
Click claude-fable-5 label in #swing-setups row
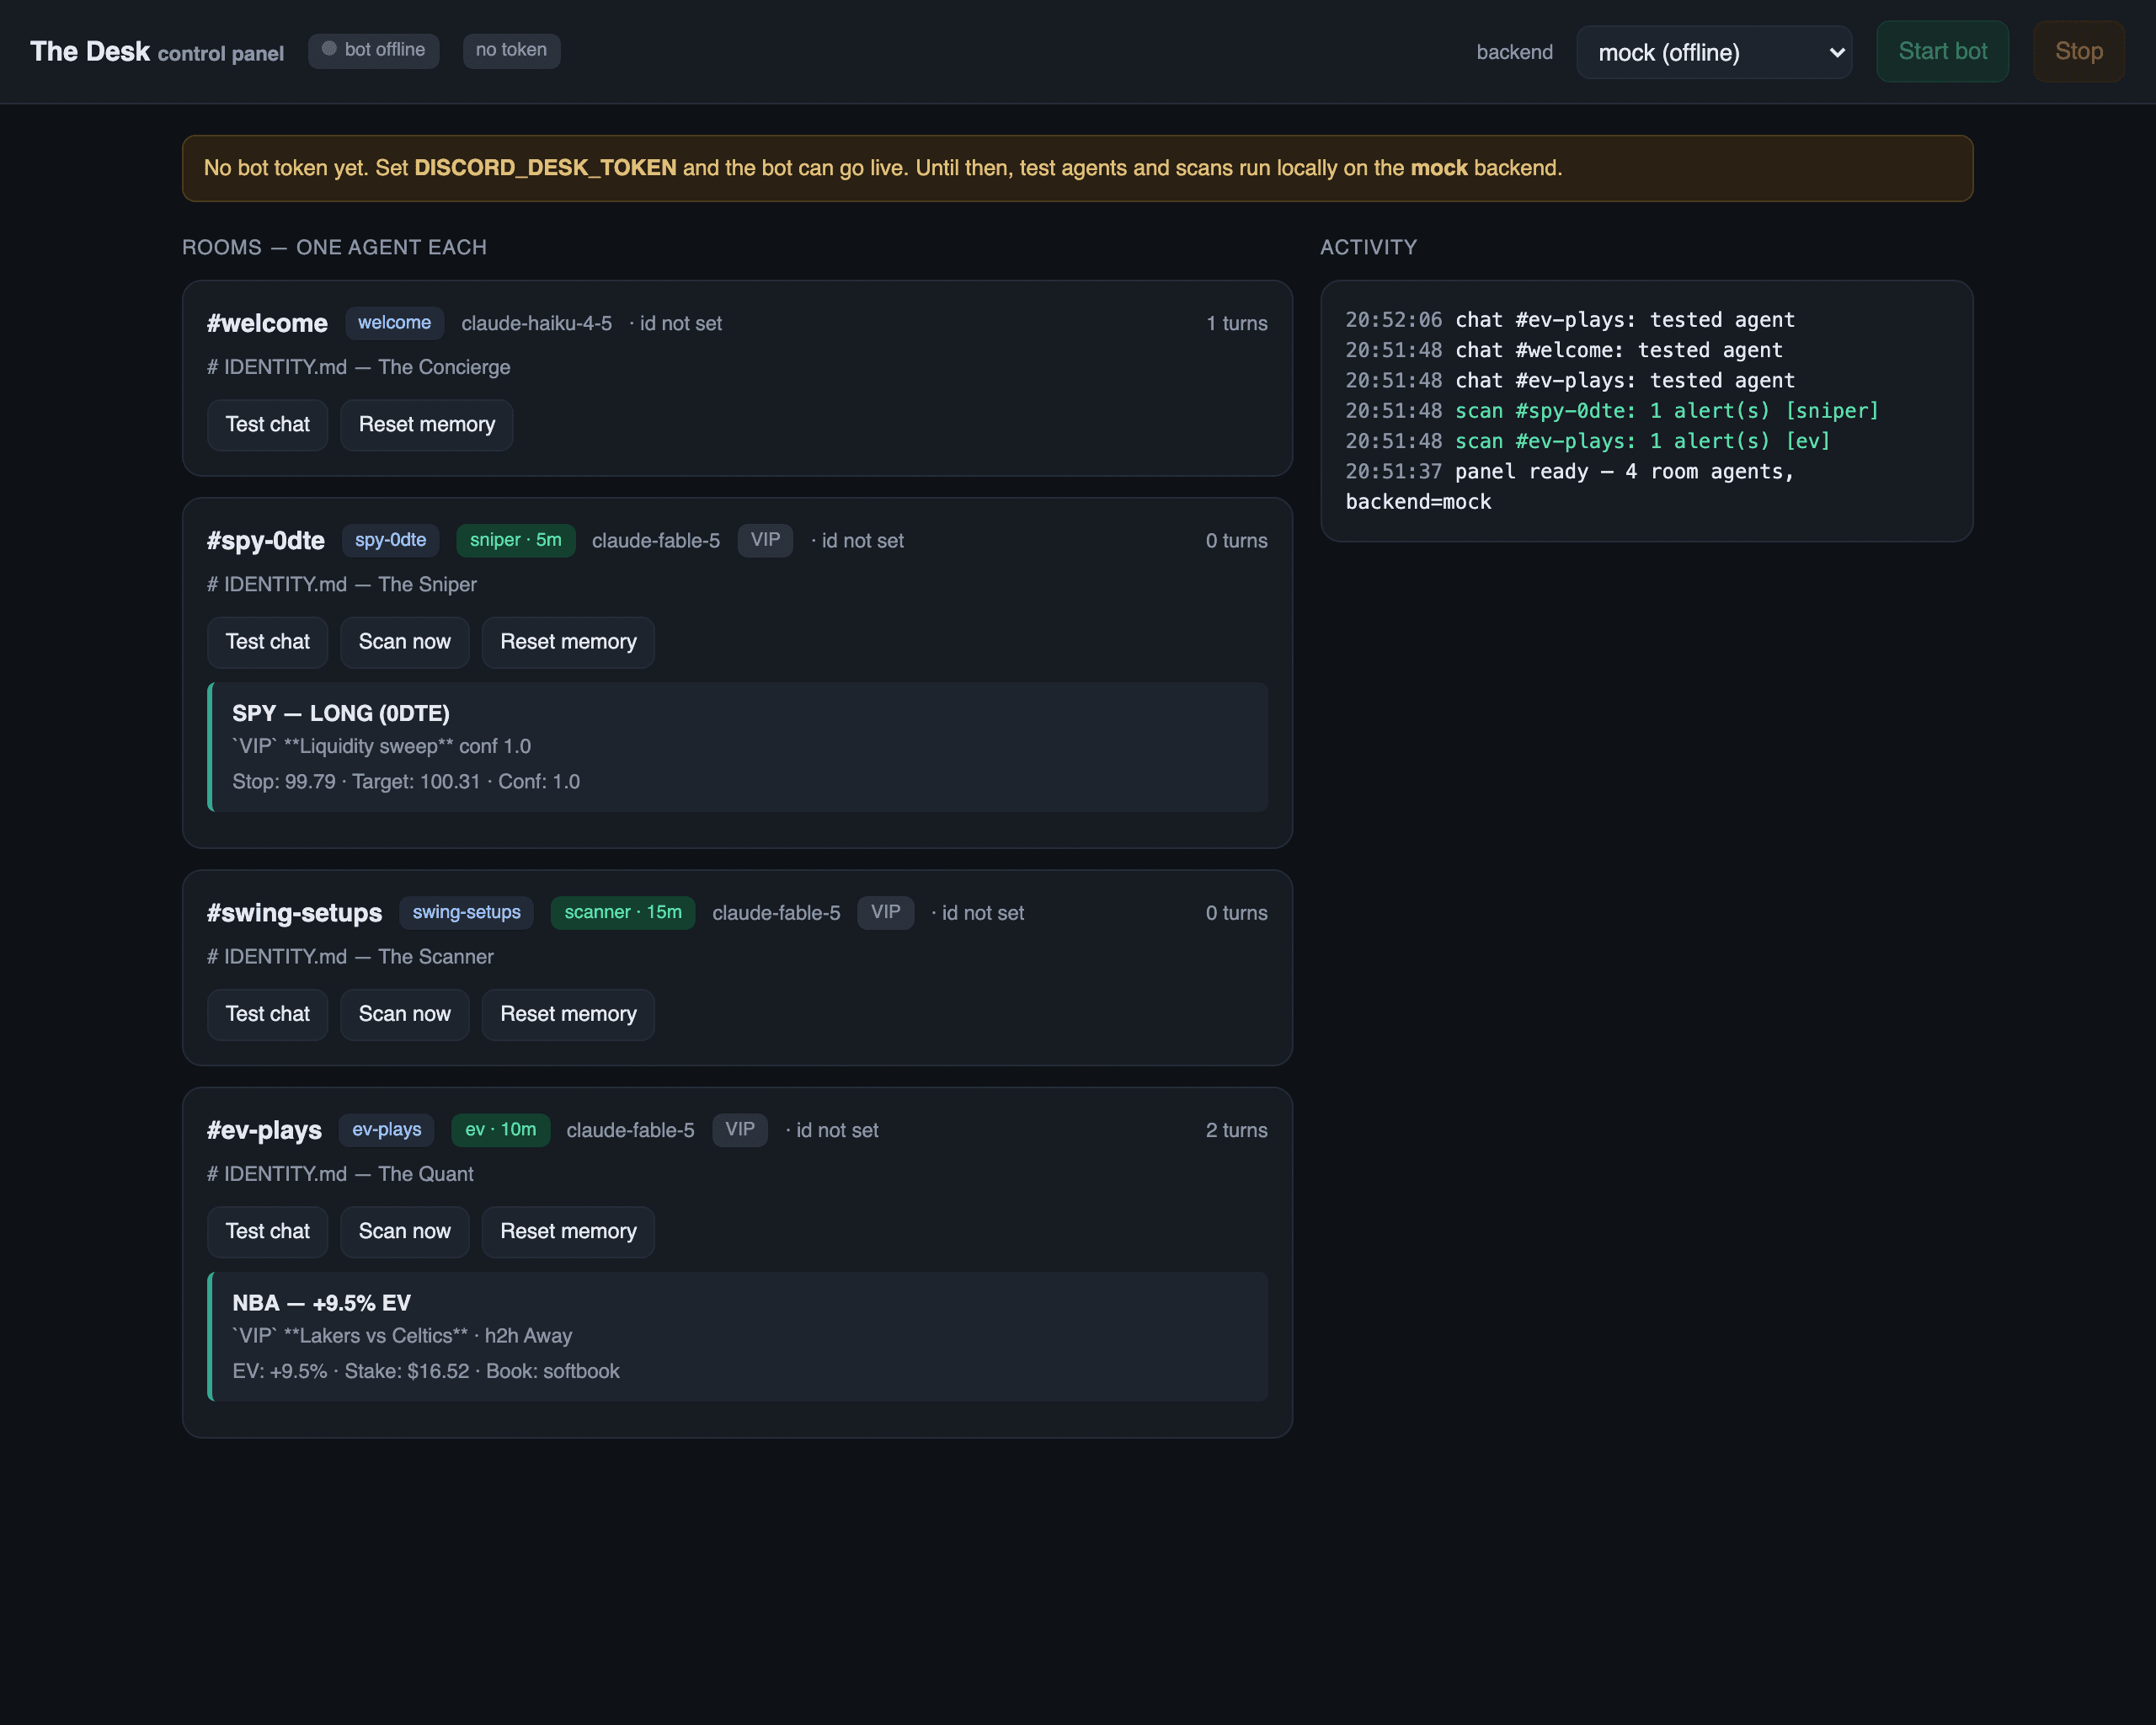(x=776, y=913)
